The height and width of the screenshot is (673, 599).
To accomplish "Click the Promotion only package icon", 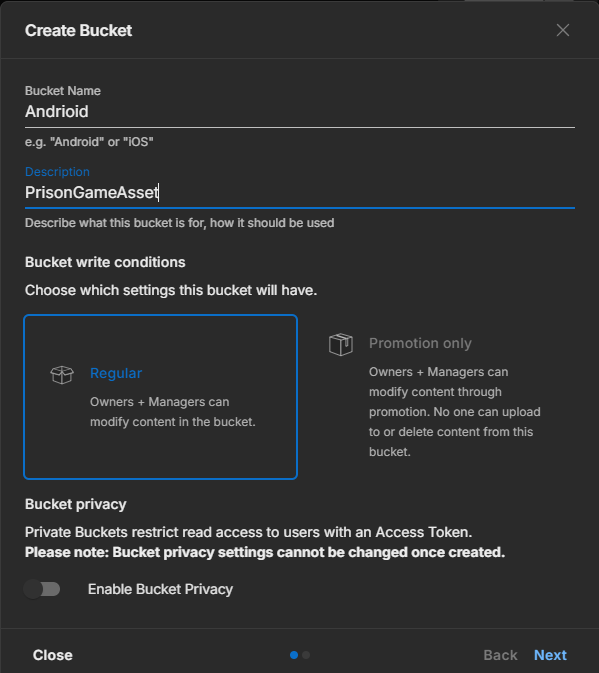I will pos(341,344).
